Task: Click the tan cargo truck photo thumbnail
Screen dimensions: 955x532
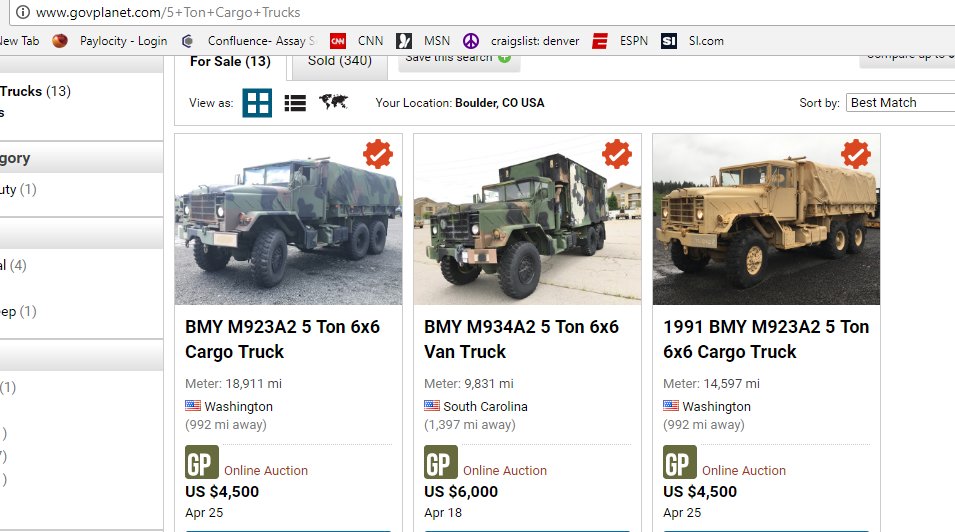Action: pyautogui.click(x=766, y=219)
